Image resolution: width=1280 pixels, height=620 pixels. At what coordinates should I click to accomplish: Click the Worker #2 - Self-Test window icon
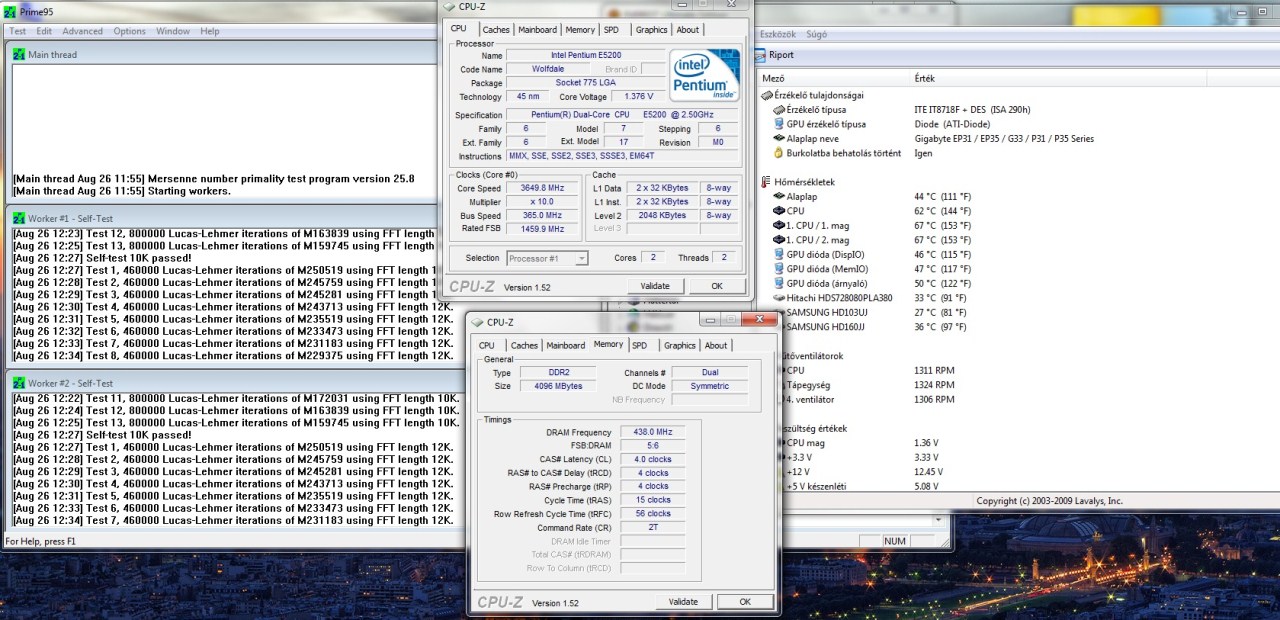pyautogui.click(x=19, y=383)
